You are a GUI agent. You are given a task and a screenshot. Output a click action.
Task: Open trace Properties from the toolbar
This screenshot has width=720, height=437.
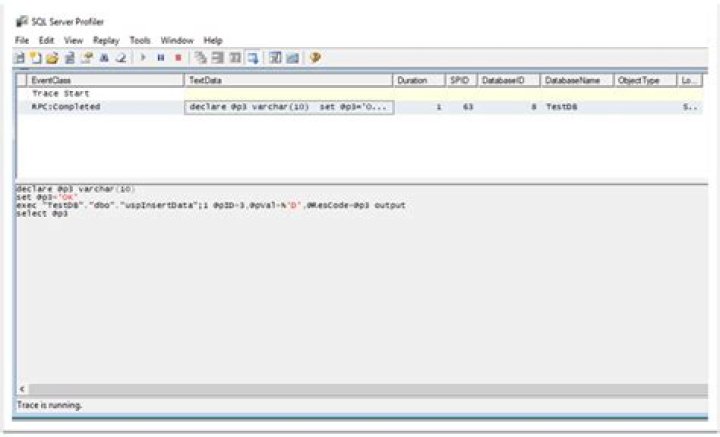[x=87, y=58]
